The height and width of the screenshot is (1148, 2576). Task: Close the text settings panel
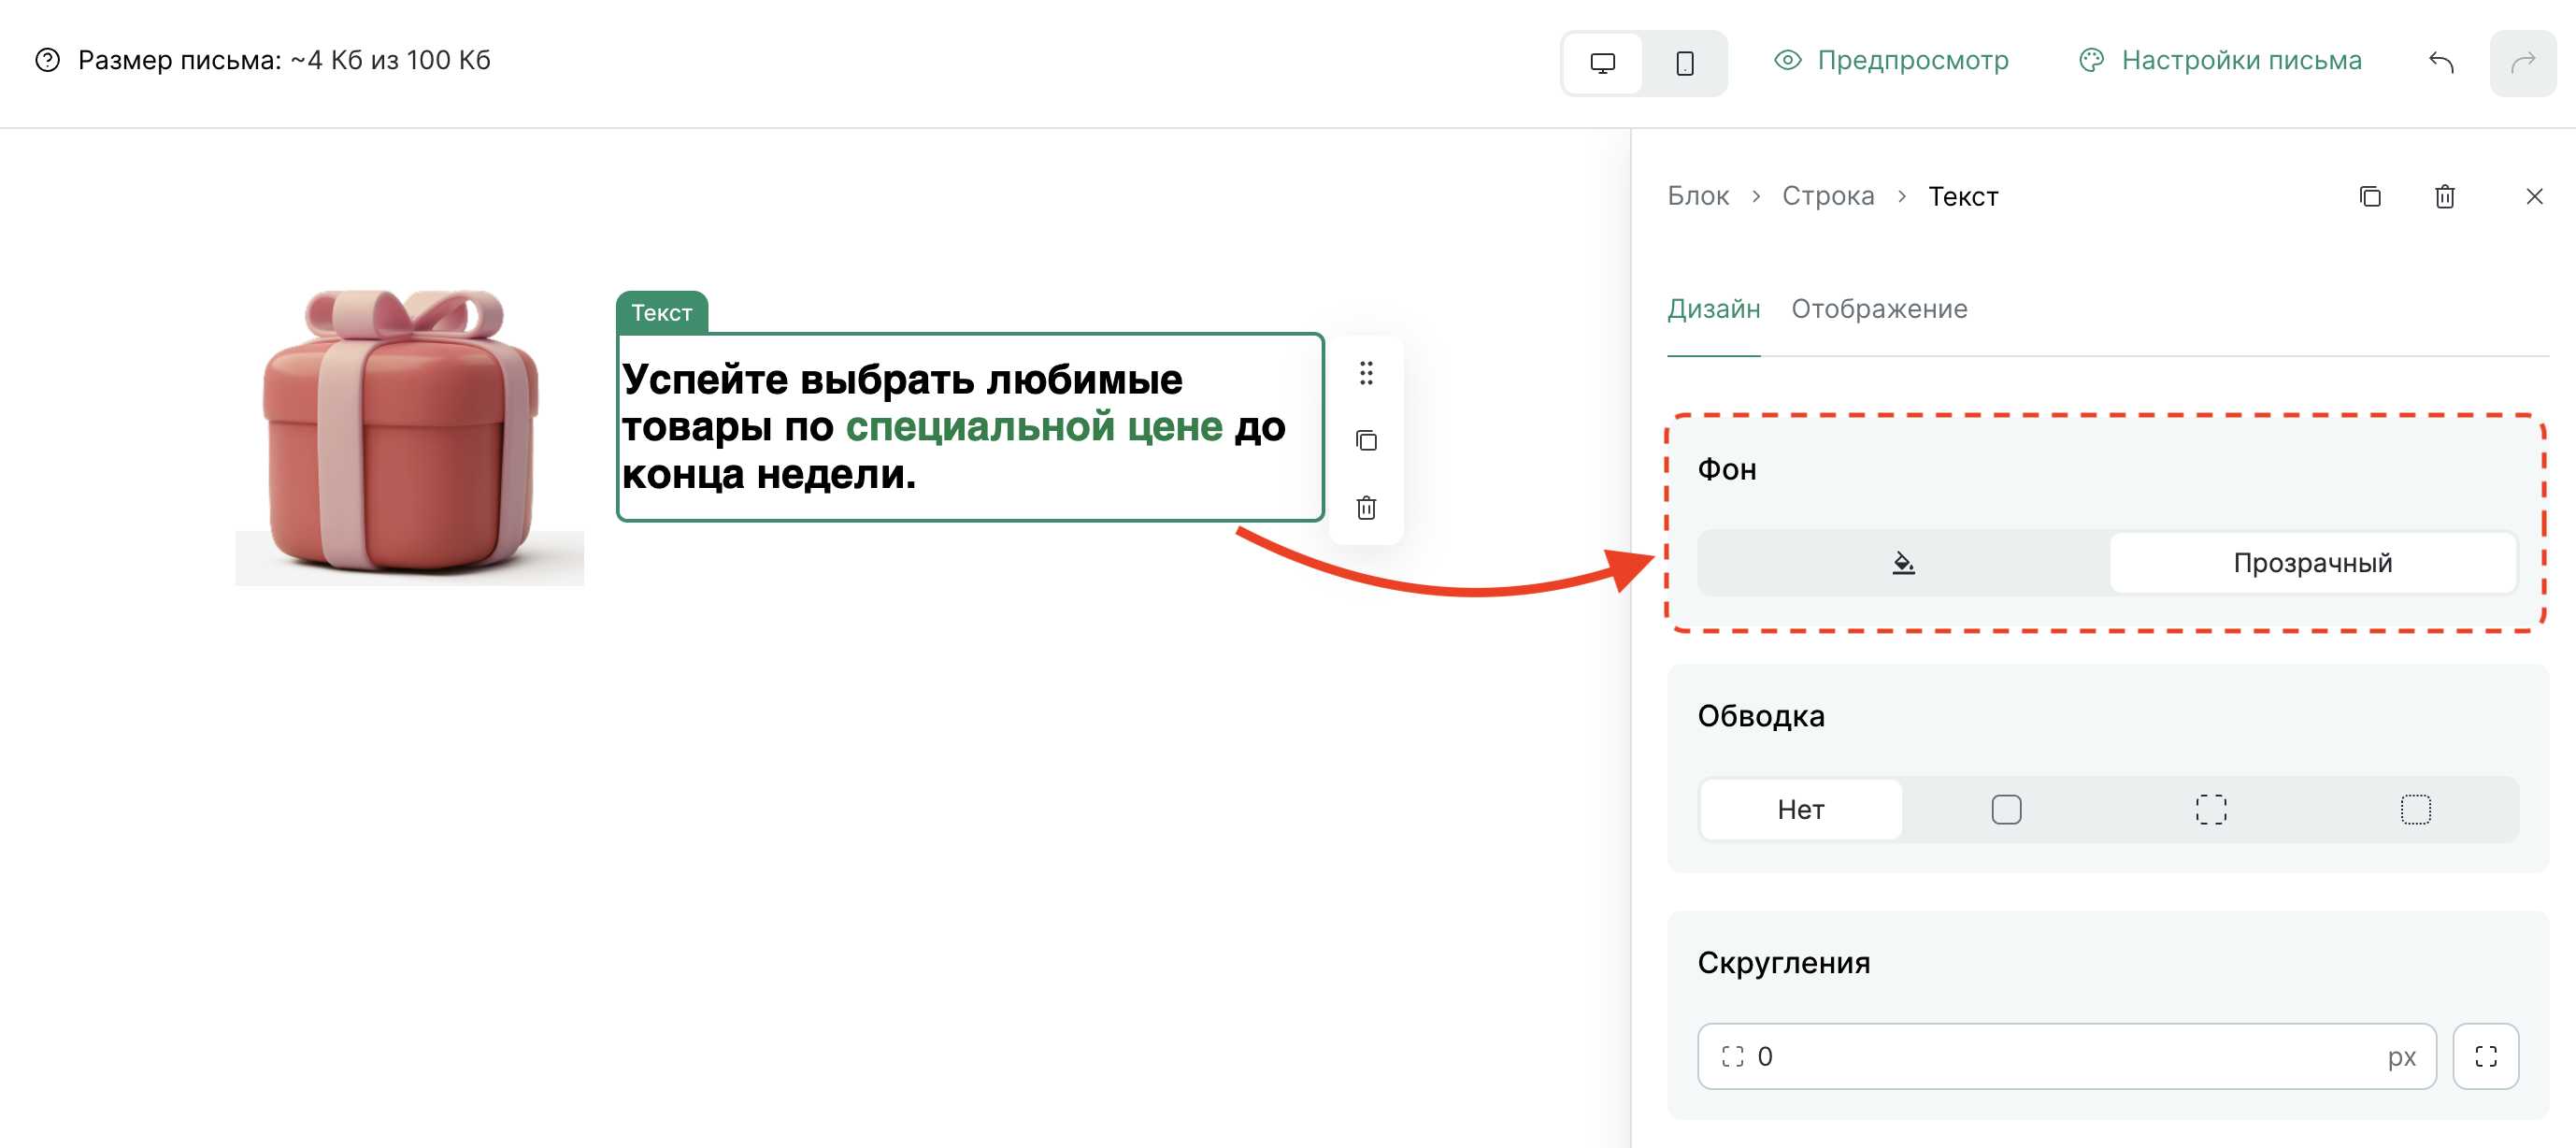coord(2534,196)
